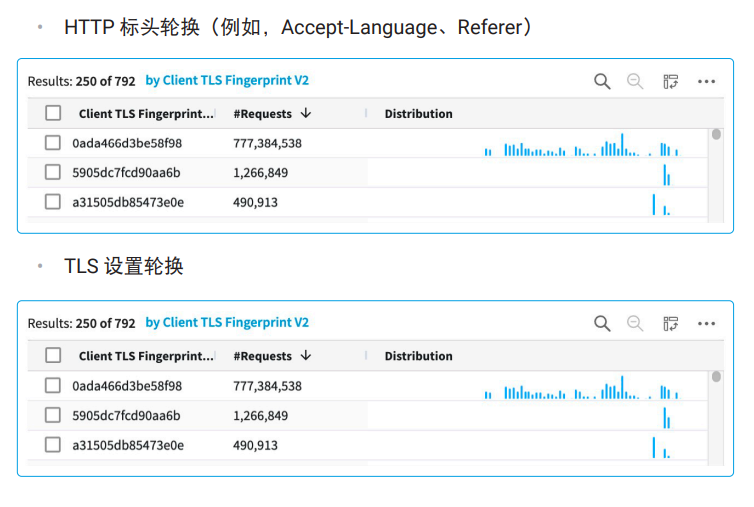
Task: Open the three-dot more menu in the top panel
Action: pyautogui.click(x=706, y=82)
